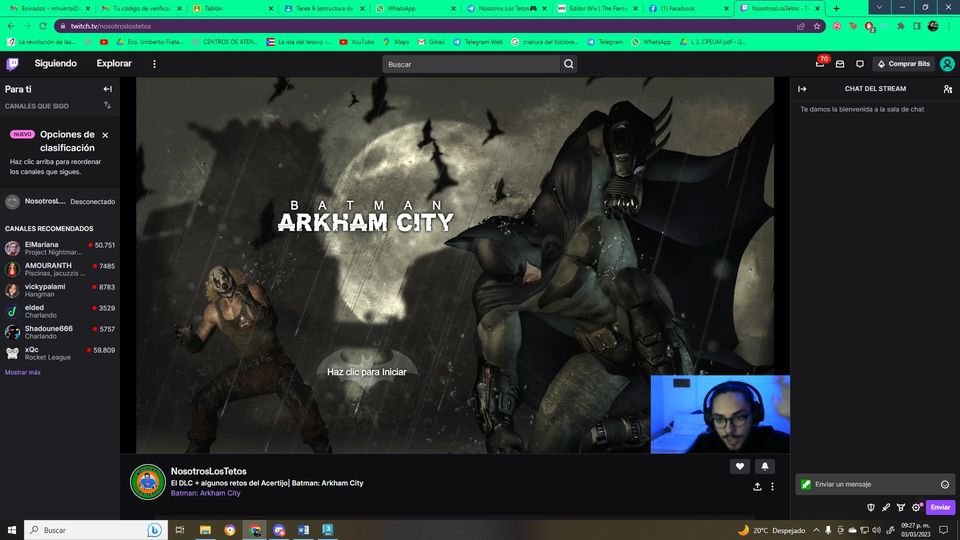Toggle the heart follow button
The image size is (960, 540).
click(x=740, y=467)
